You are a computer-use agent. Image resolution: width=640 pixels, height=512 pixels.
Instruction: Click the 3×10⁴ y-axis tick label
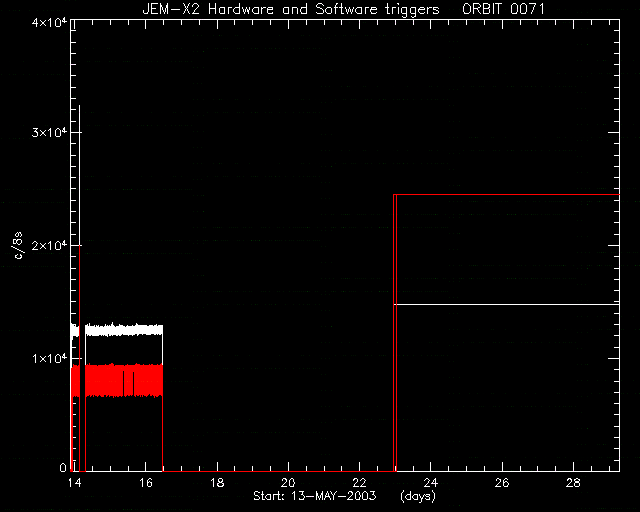(49, 133)
